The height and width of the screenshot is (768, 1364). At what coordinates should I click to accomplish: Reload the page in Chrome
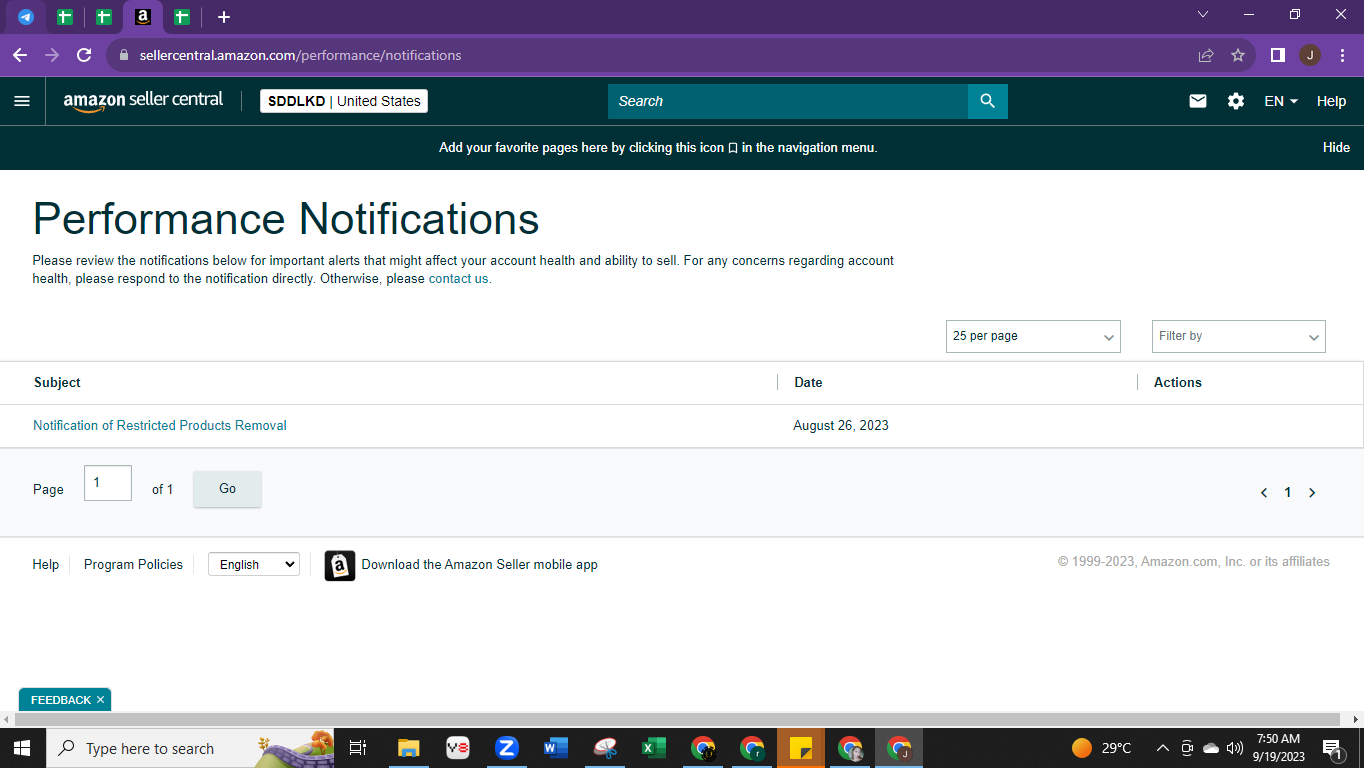(x=84, y=55)
